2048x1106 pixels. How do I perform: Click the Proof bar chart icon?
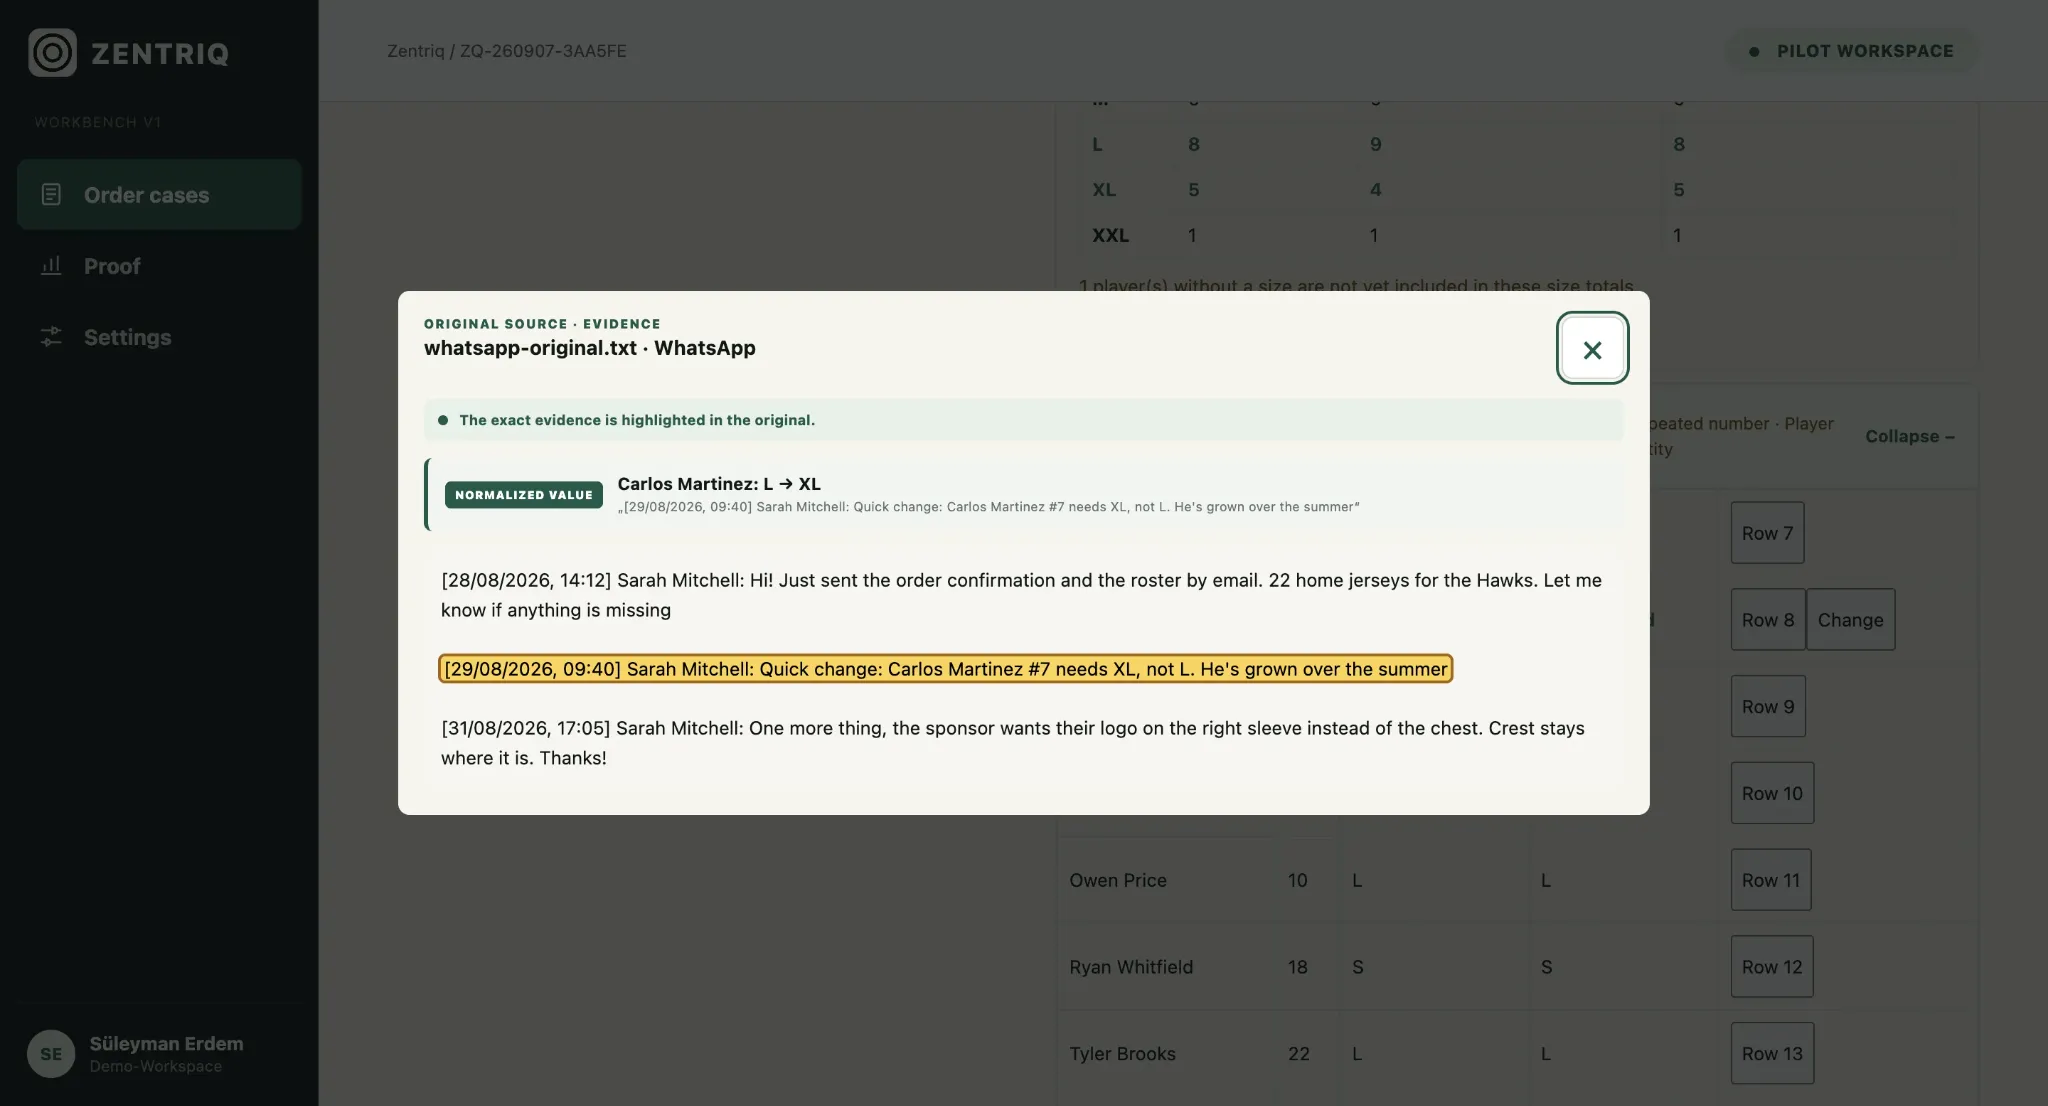pyautogui.click(x=51, y=265)
